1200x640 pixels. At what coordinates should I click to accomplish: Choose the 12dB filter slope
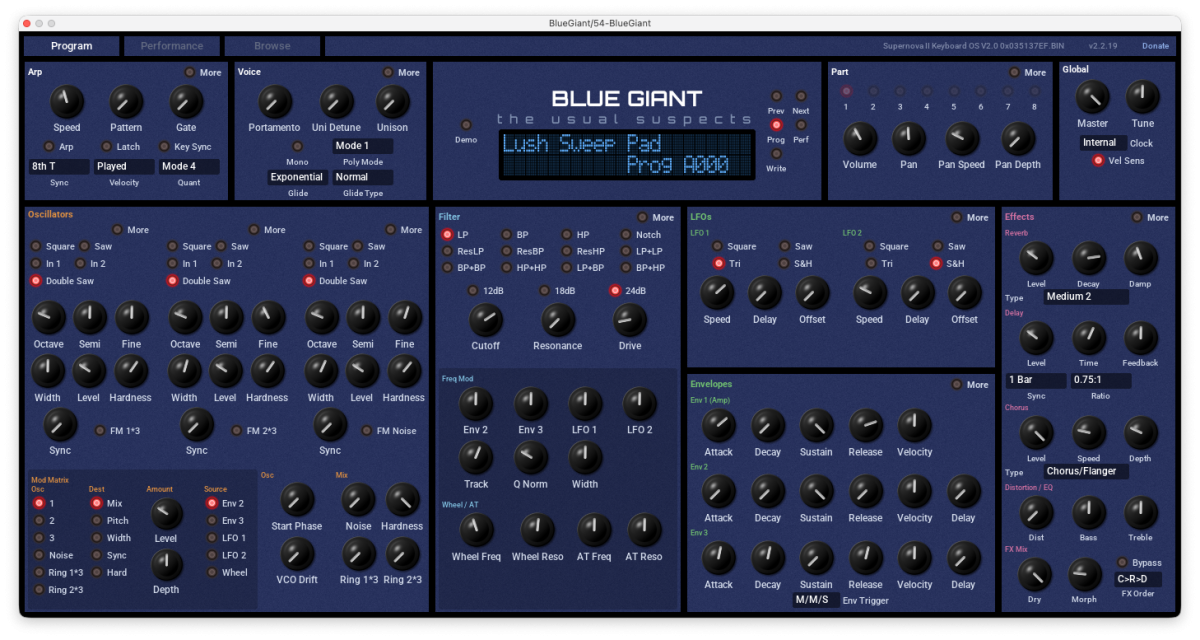click(472, 291)
